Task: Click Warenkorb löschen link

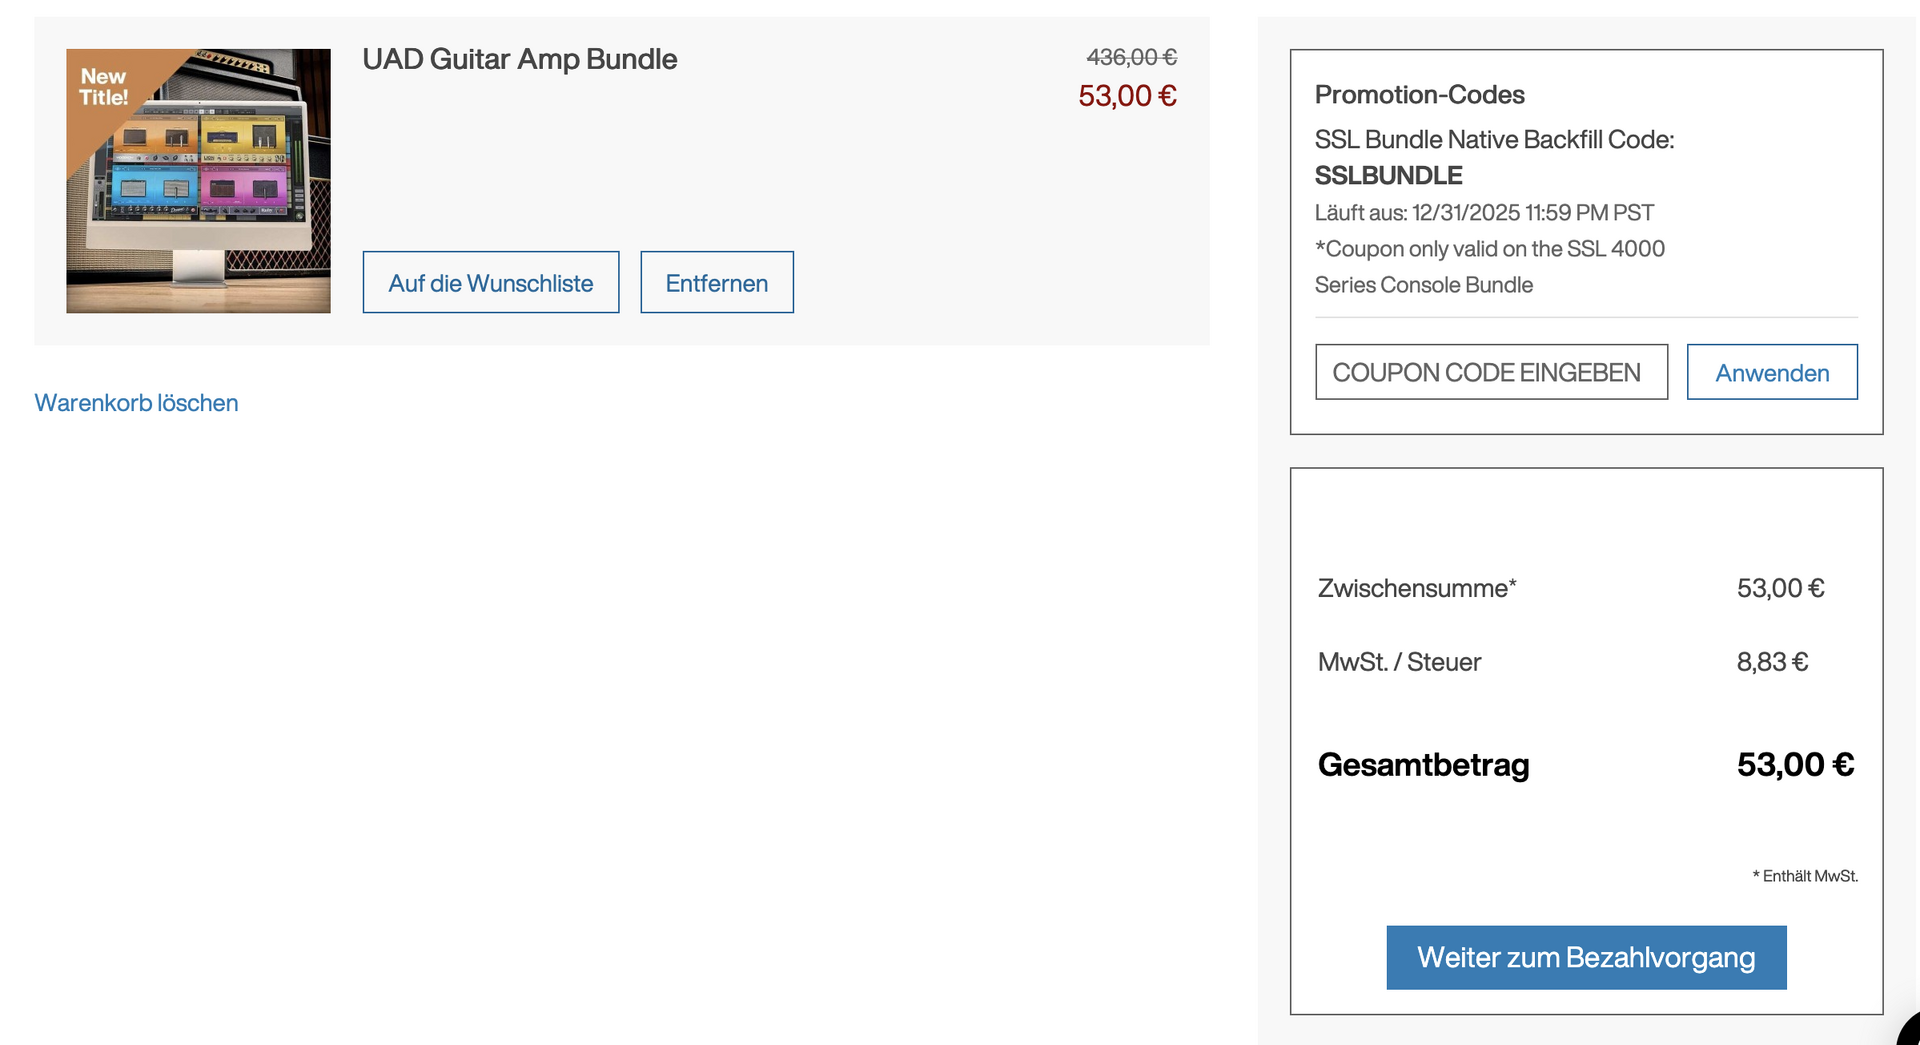Action: [136, 403]
